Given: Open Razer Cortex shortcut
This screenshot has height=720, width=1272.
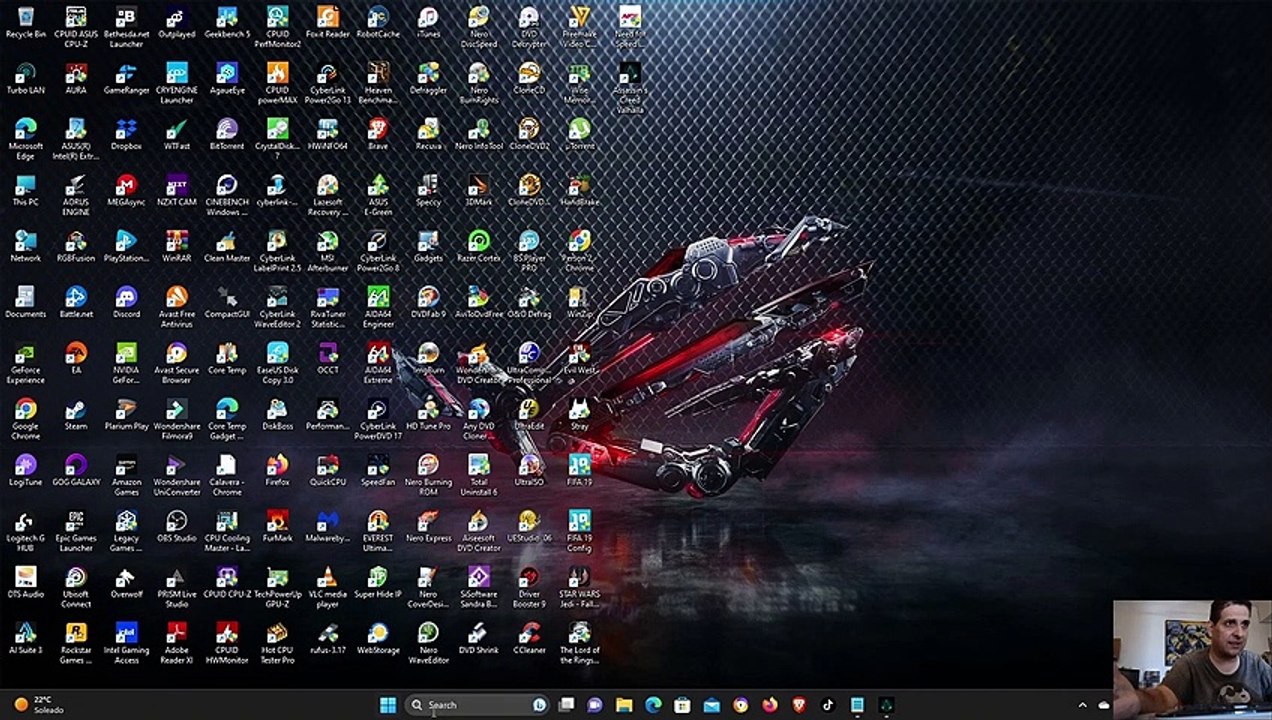Looking at the screenshot, I should 479,247.
